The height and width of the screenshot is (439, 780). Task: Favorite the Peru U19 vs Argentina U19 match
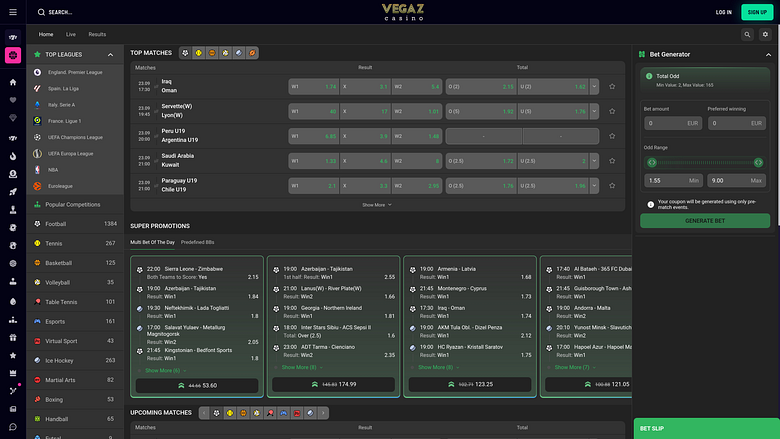click(x=612, y=136)
